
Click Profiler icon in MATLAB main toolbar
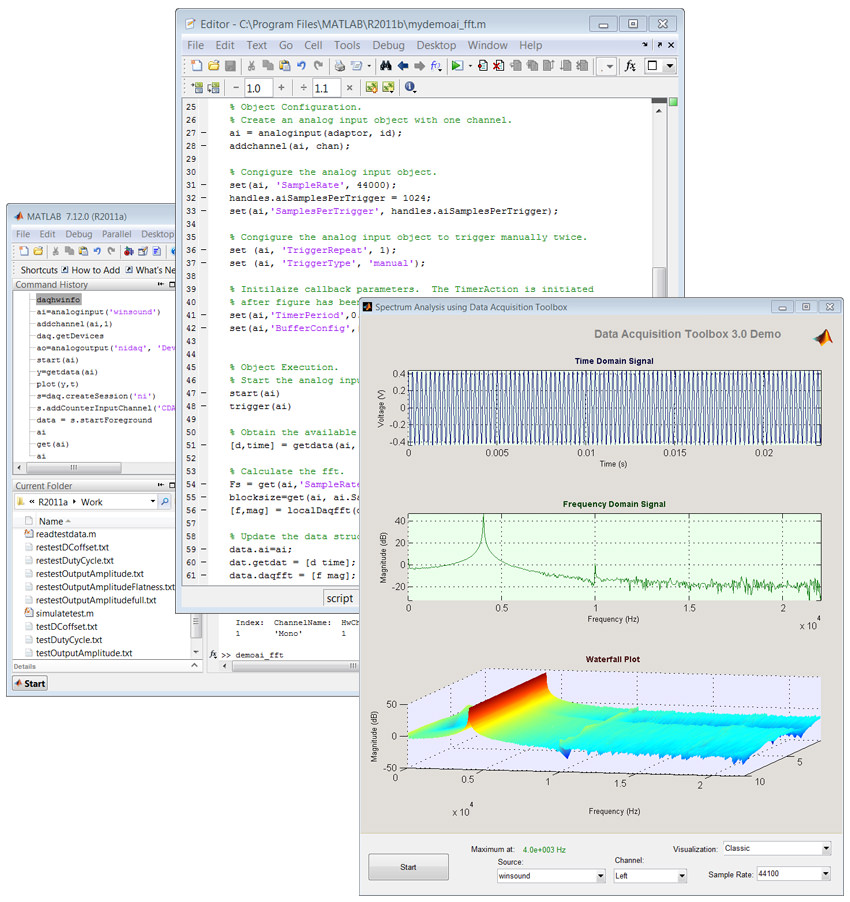click(x=156, y=251)
